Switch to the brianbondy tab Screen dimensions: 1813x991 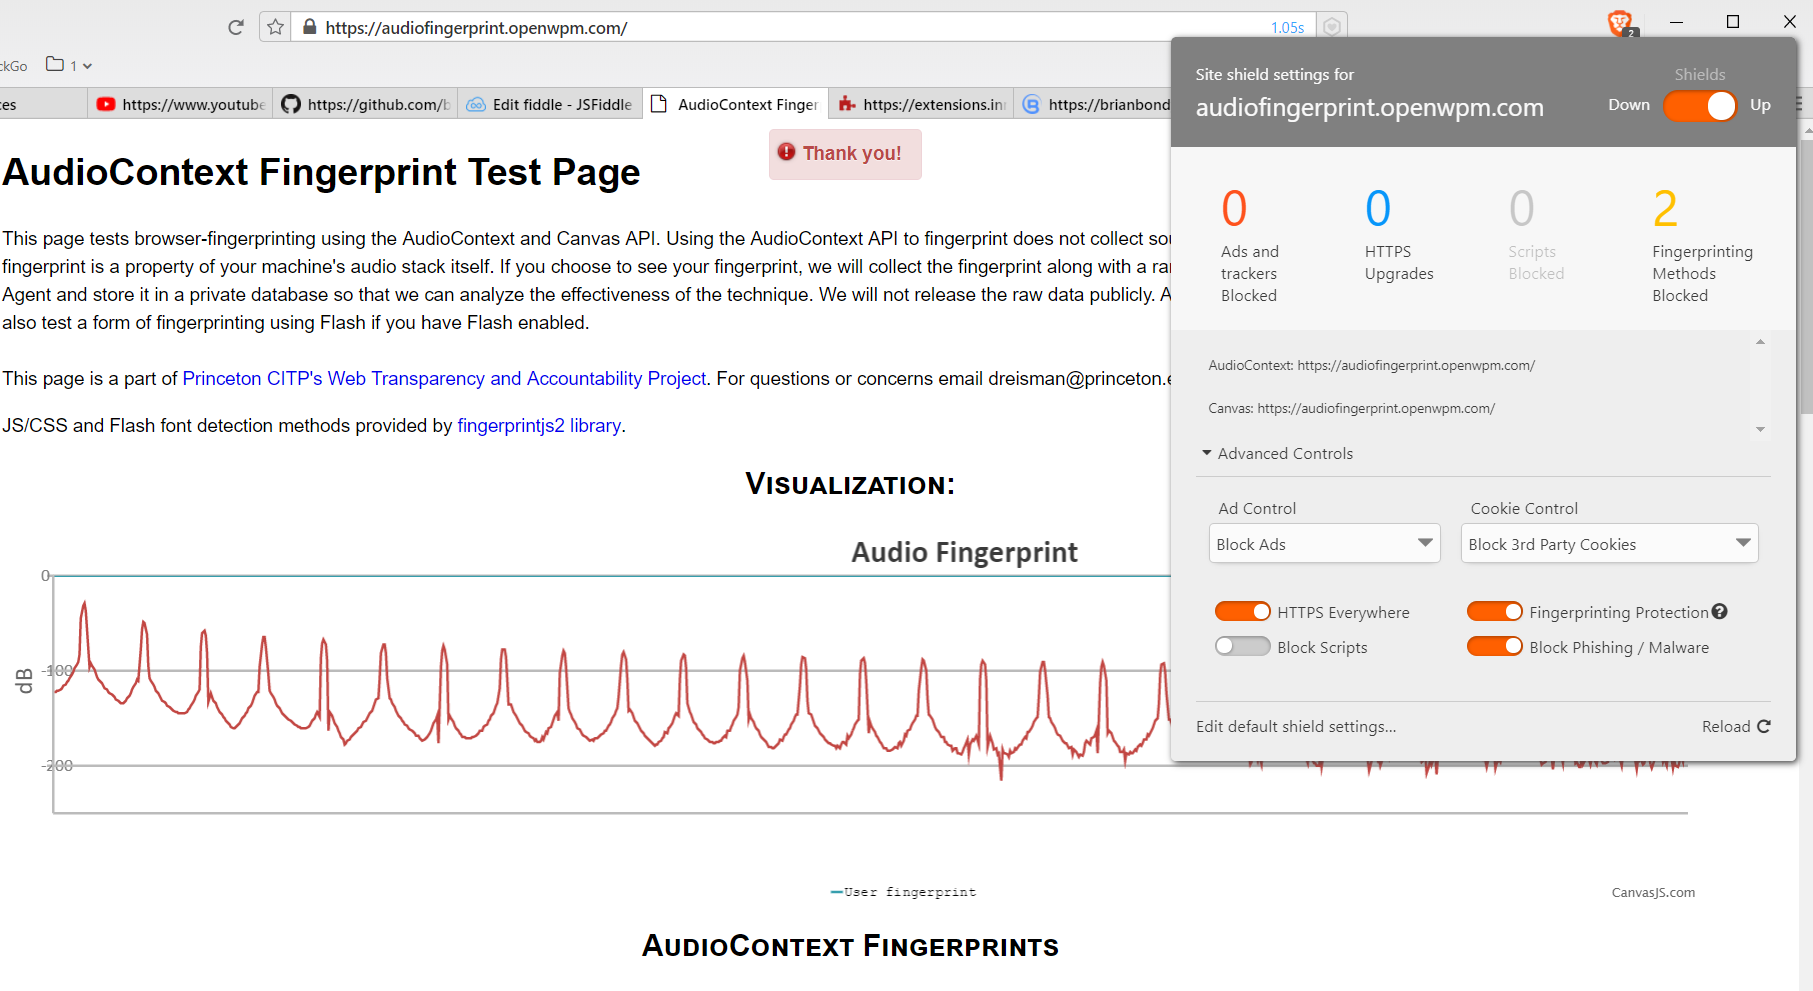[x=1095, y=104]
